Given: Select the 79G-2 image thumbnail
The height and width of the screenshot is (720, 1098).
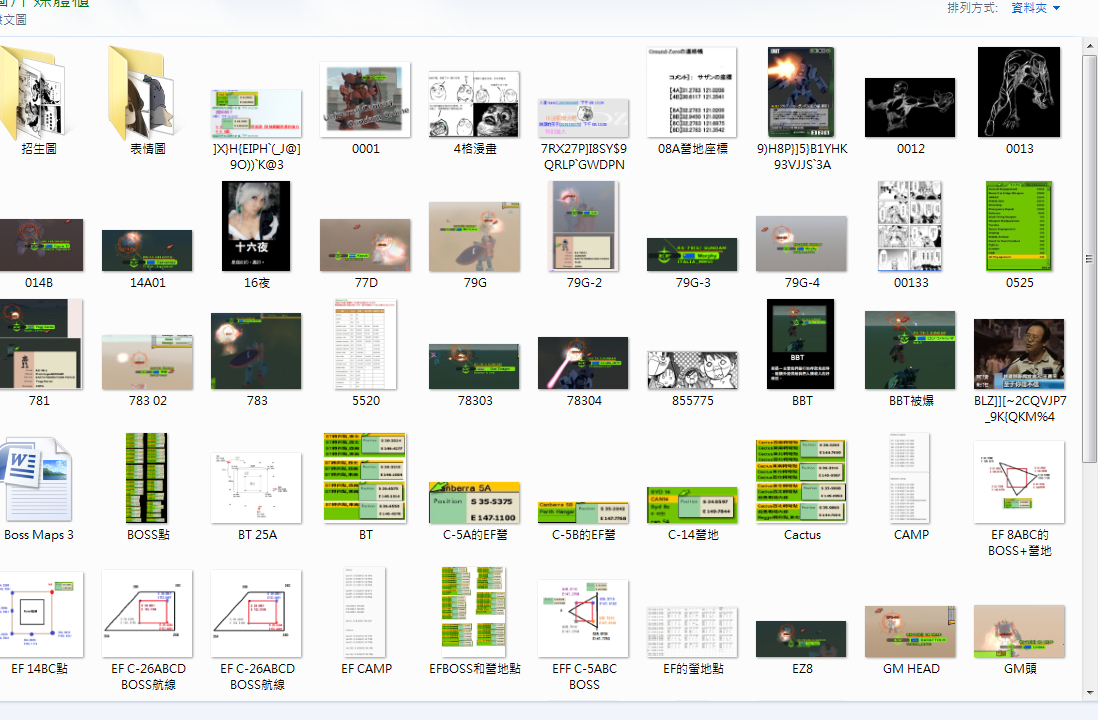Looking at the screenshot, I should (x=583, y=226).
